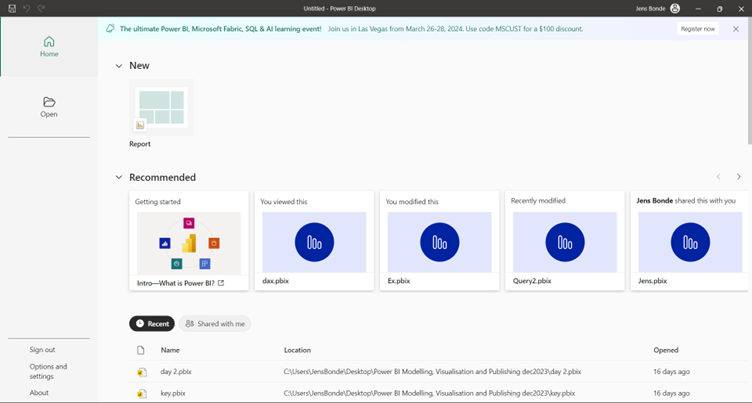Switch to Shared with me tab
752x403 pixels.
point(215,324)
